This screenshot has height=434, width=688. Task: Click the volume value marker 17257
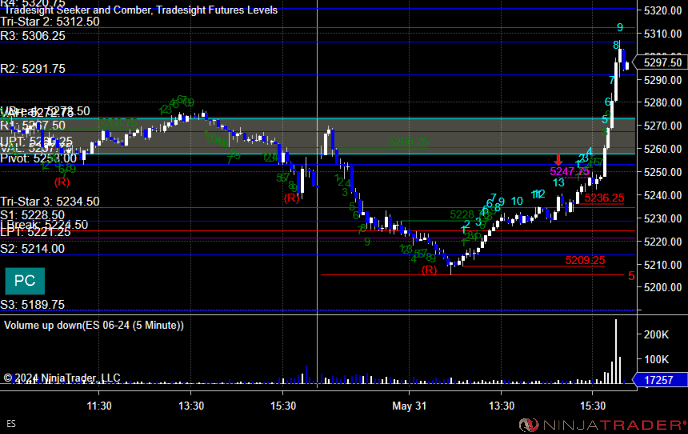pyautogui.click(x=660, y=380)
